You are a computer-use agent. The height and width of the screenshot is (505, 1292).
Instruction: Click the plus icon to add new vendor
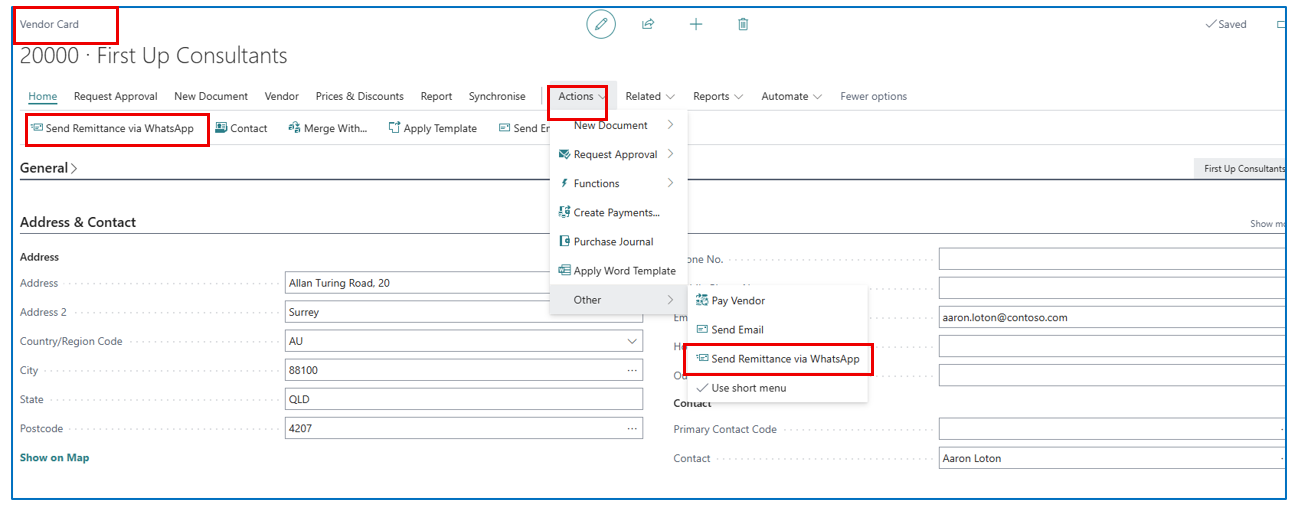pyautogui.click(x=696, y=25)
